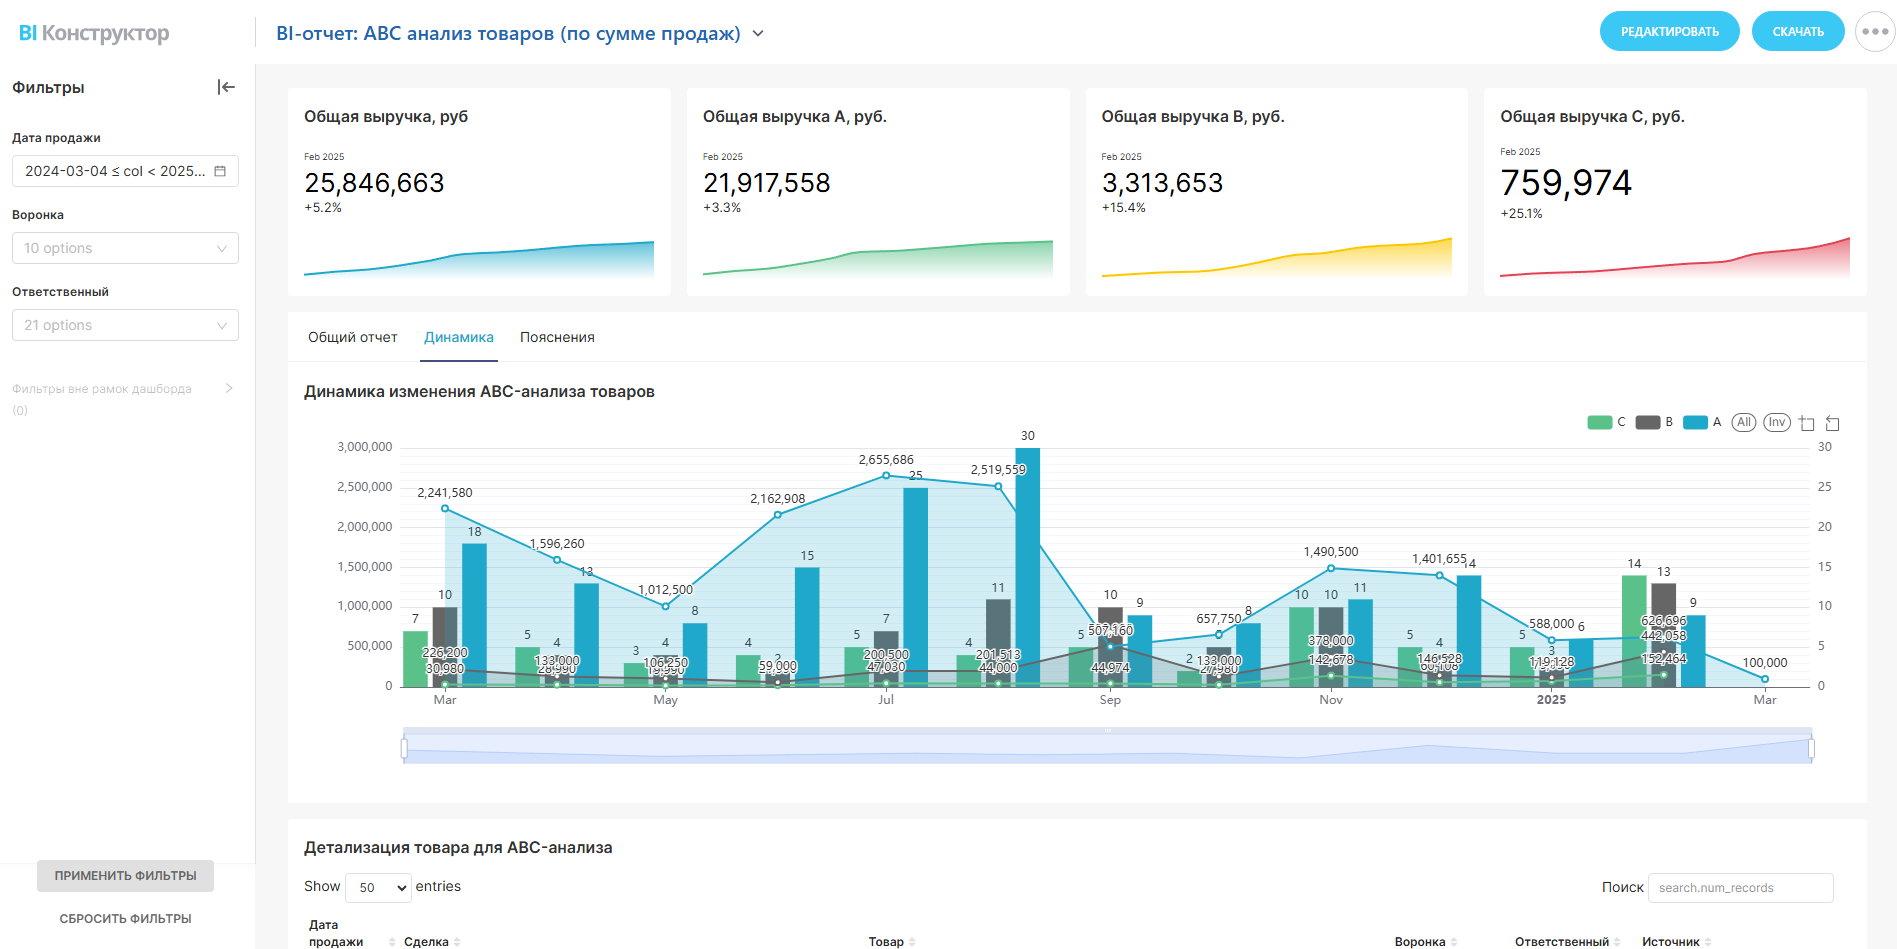Select all series with All button
This screenshot has height=949, width=1897.
pyautogui.click(x=1743, y=422)
